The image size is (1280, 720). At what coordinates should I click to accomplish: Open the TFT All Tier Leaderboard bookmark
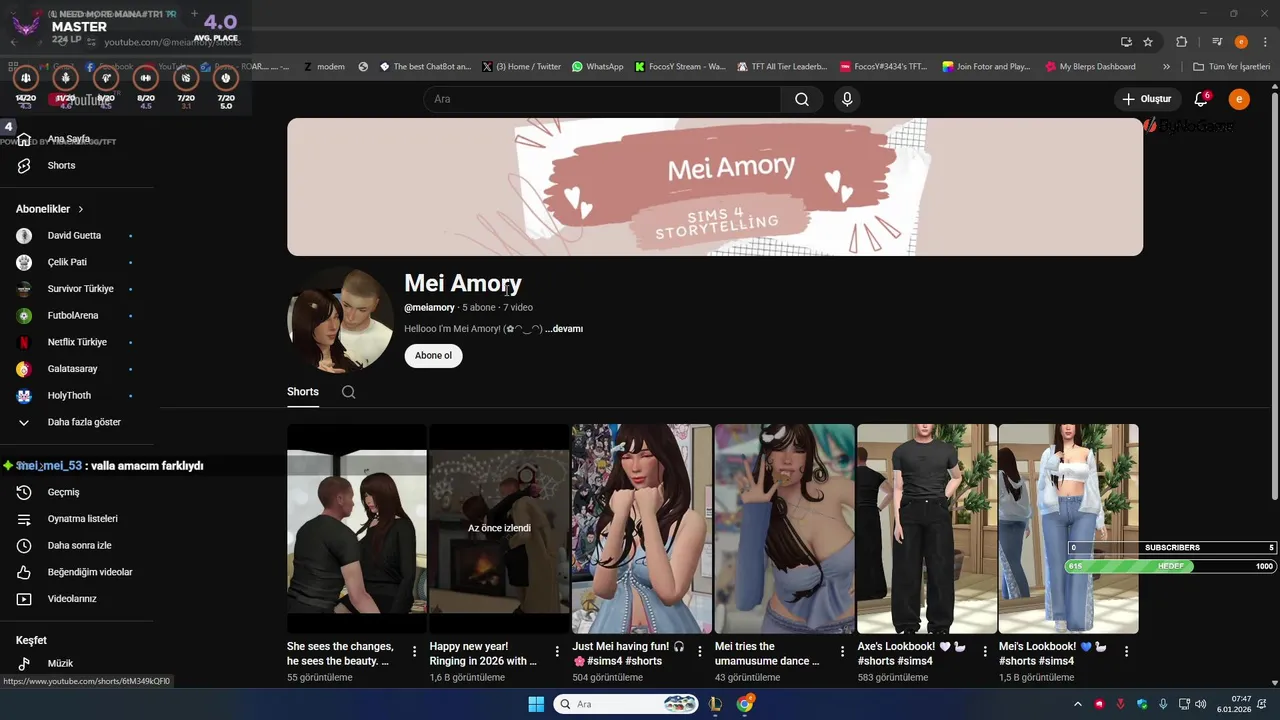782,67
